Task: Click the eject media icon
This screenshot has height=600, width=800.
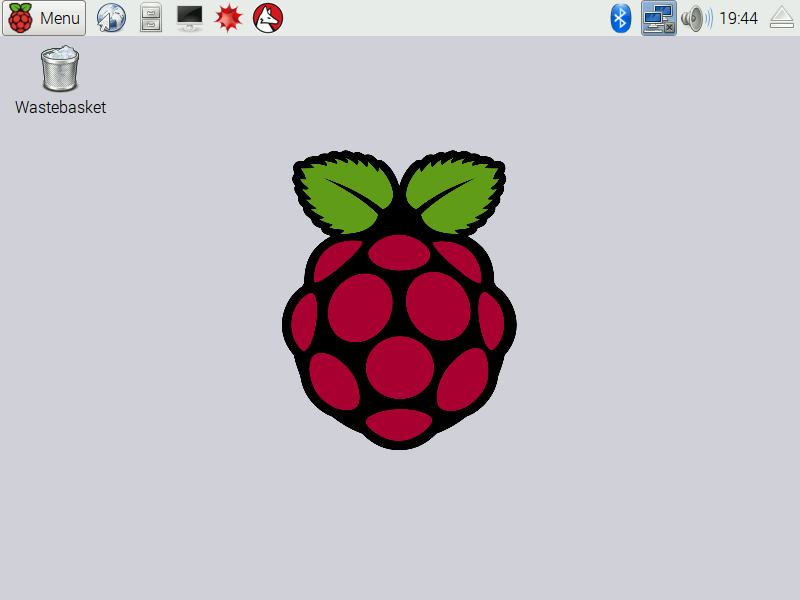Action: click(782, 18)
